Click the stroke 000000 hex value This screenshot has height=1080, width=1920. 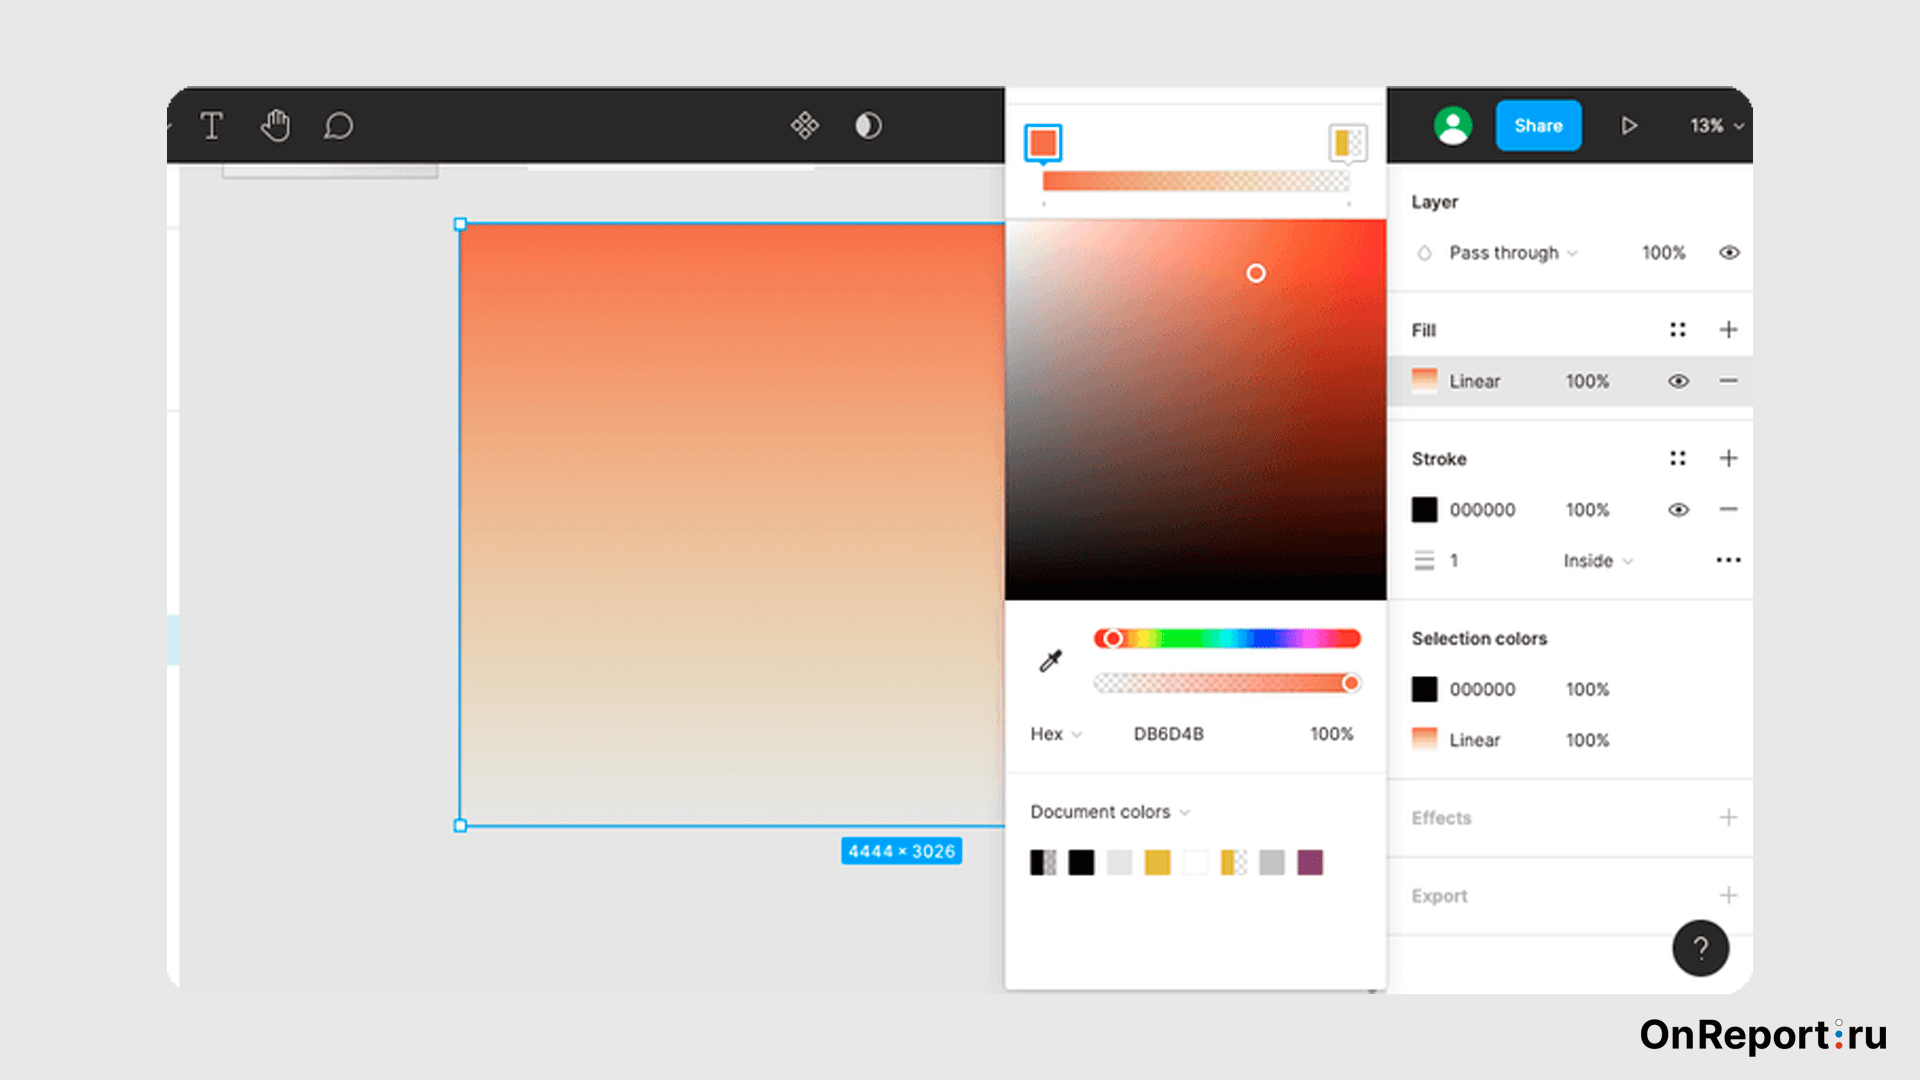click(1482, 510)
